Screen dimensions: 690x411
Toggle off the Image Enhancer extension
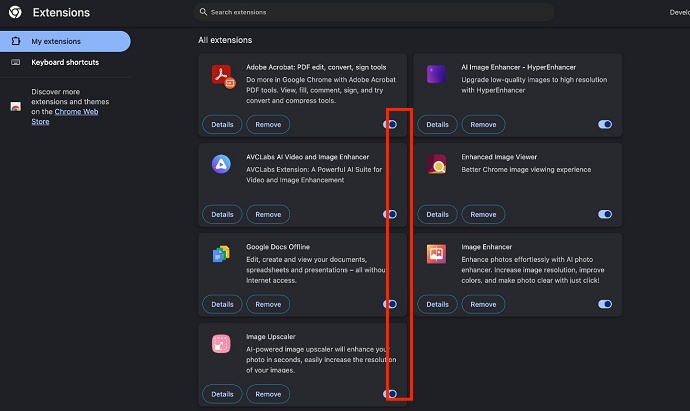605,304
